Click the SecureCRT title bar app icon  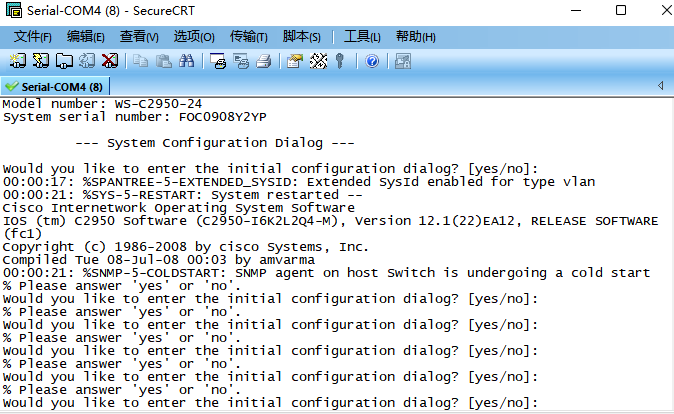coord(14,10)
